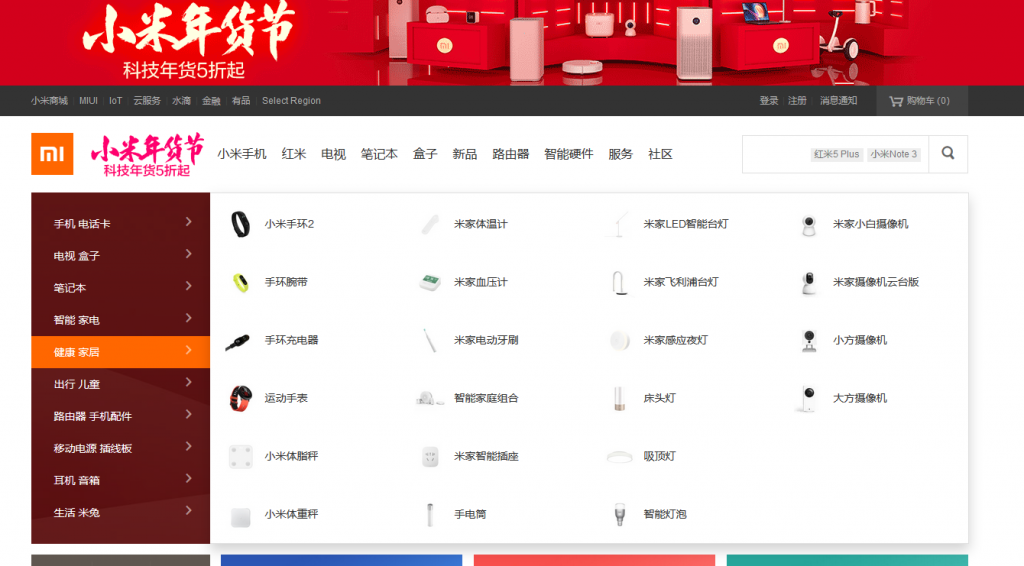The width and height of the screenshot is (1024, 566).
Task: Expand the 生活 米兔 category arrow
Action: [x=188, y=511]
